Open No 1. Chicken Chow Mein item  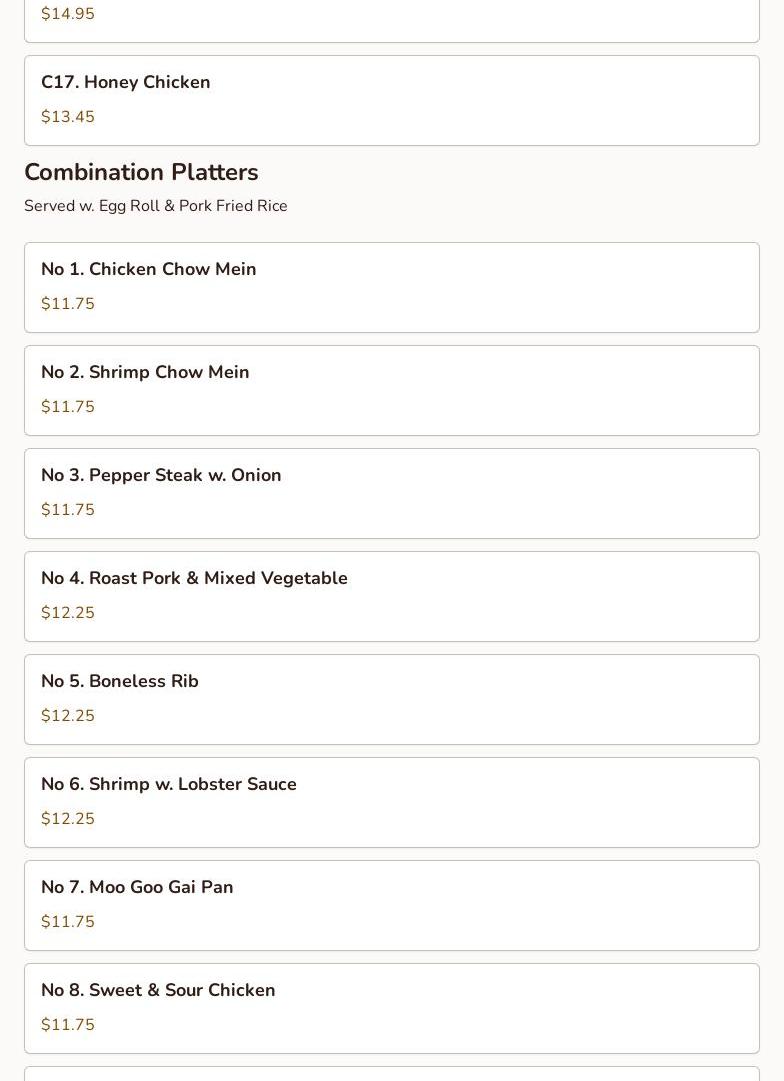(392, 287)
